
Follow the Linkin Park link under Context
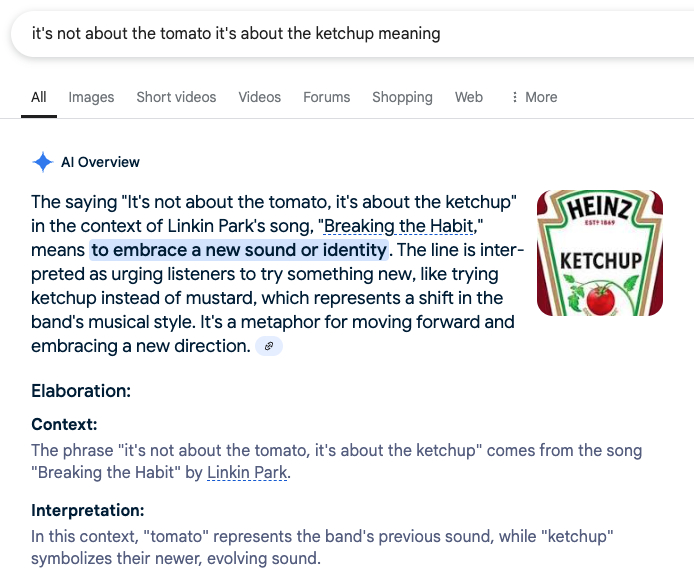pos(247,472)
